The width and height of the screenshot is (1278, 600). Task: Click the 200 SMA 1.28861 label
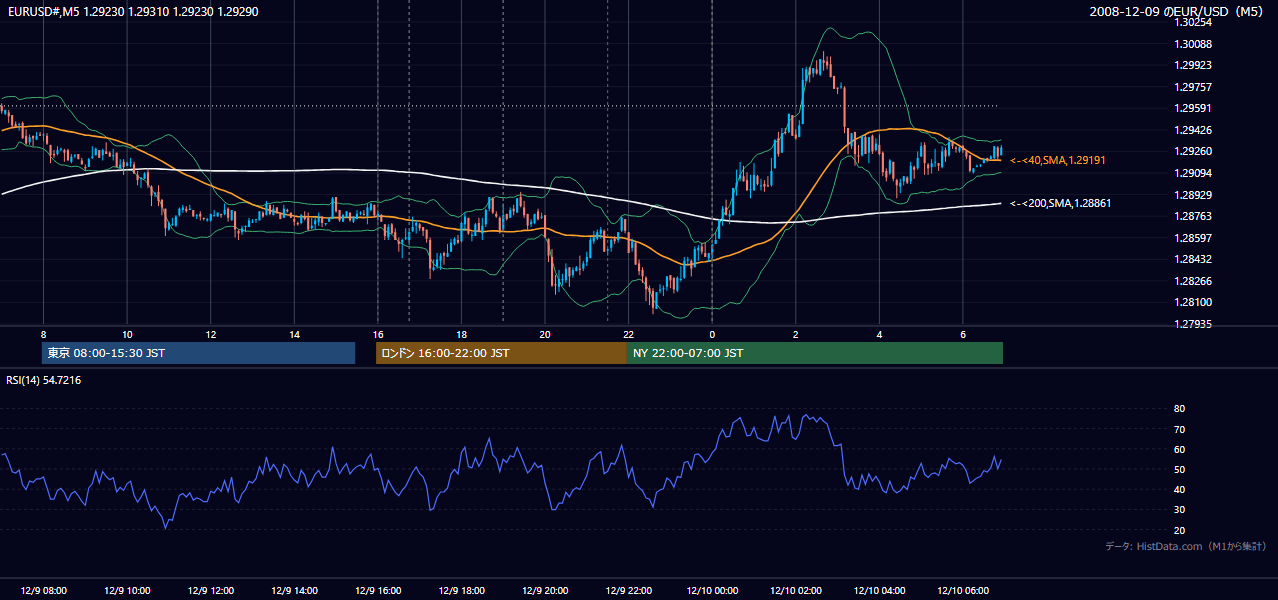[x=1061, y=203]
